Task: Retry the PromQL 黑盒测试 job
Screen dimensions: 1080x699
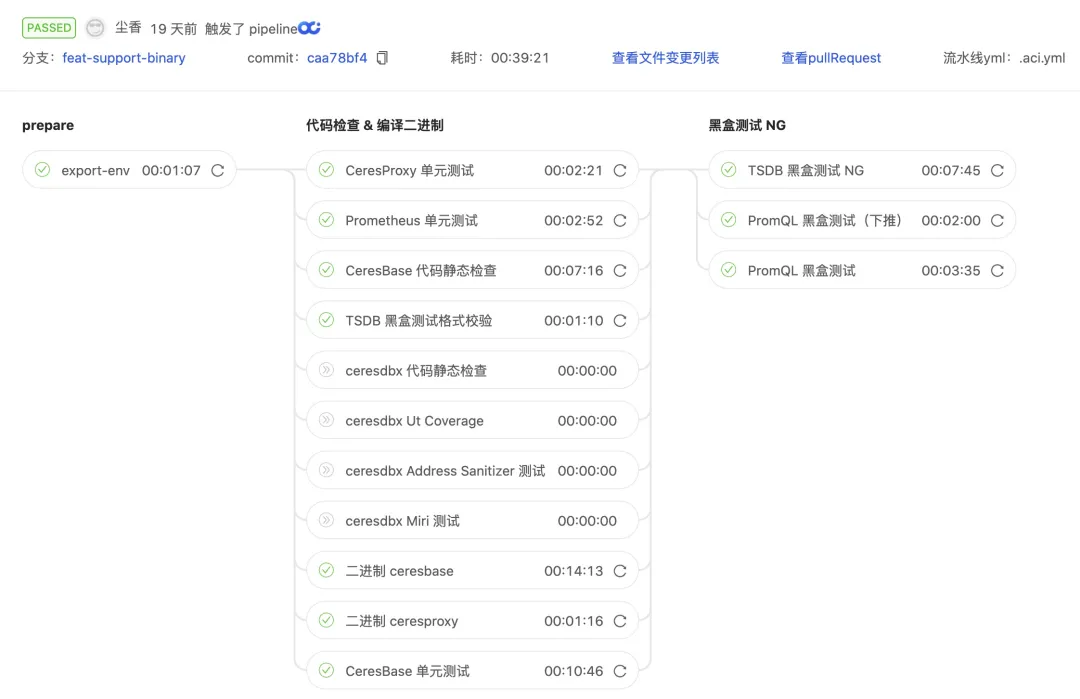Action: 997,271
